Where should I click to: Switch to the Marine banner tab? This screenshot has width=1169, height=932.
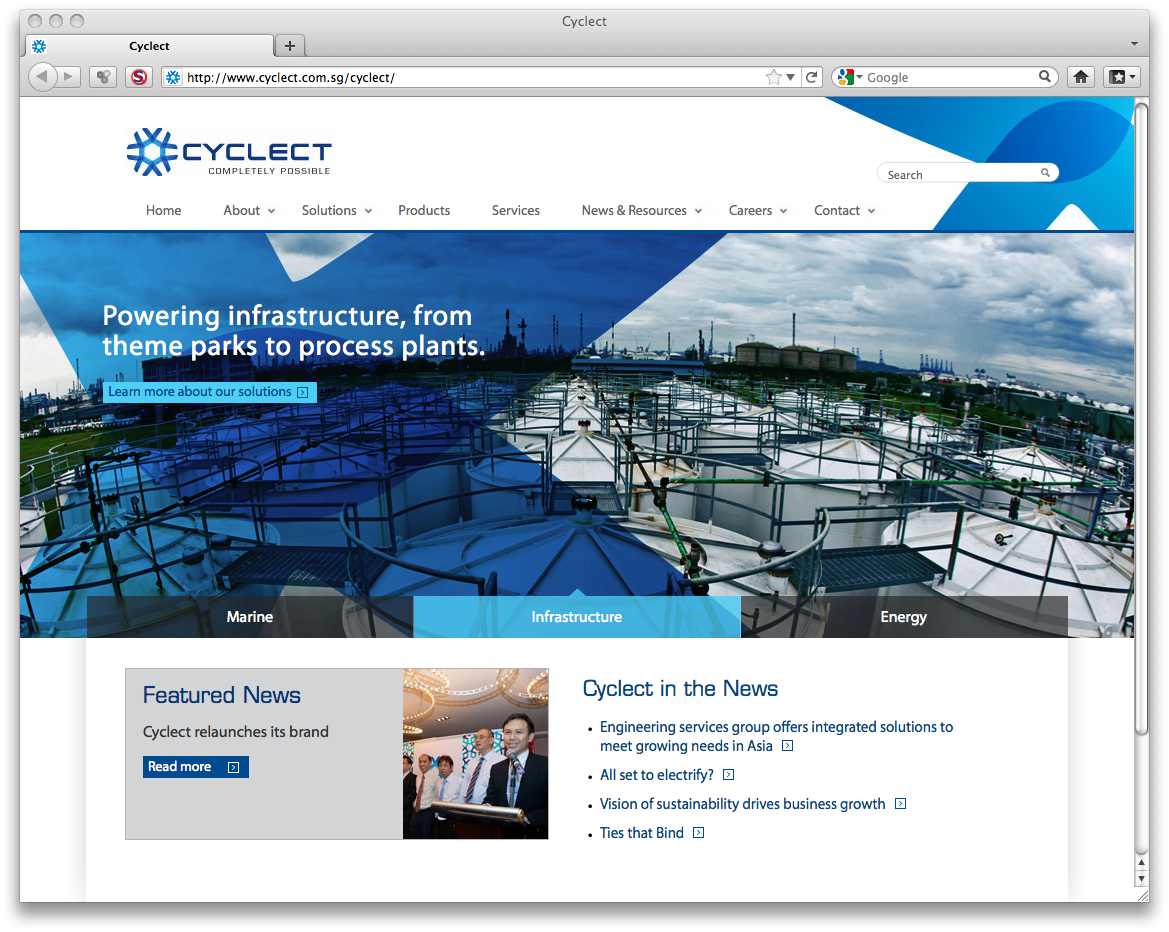click(x=250, y=617)
